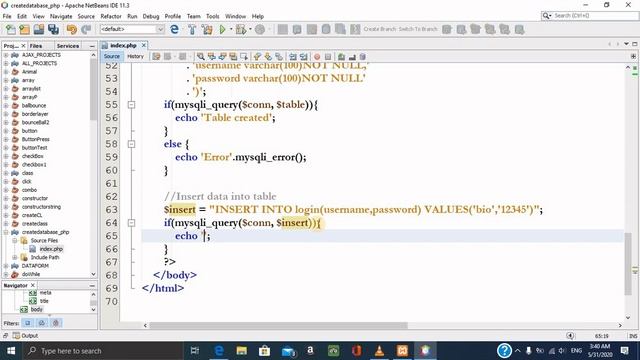The height and width of the screenshot is (360, 640).
Task: Switch to the Services tab
Action: (x=68, y=46)
